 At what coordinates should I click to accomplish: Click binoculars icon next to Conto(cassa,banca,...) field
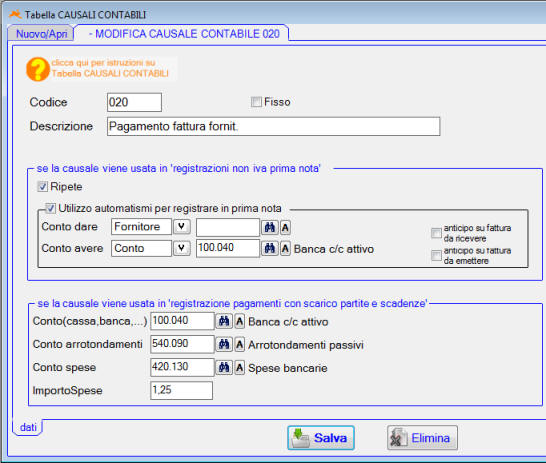point(224,321)
